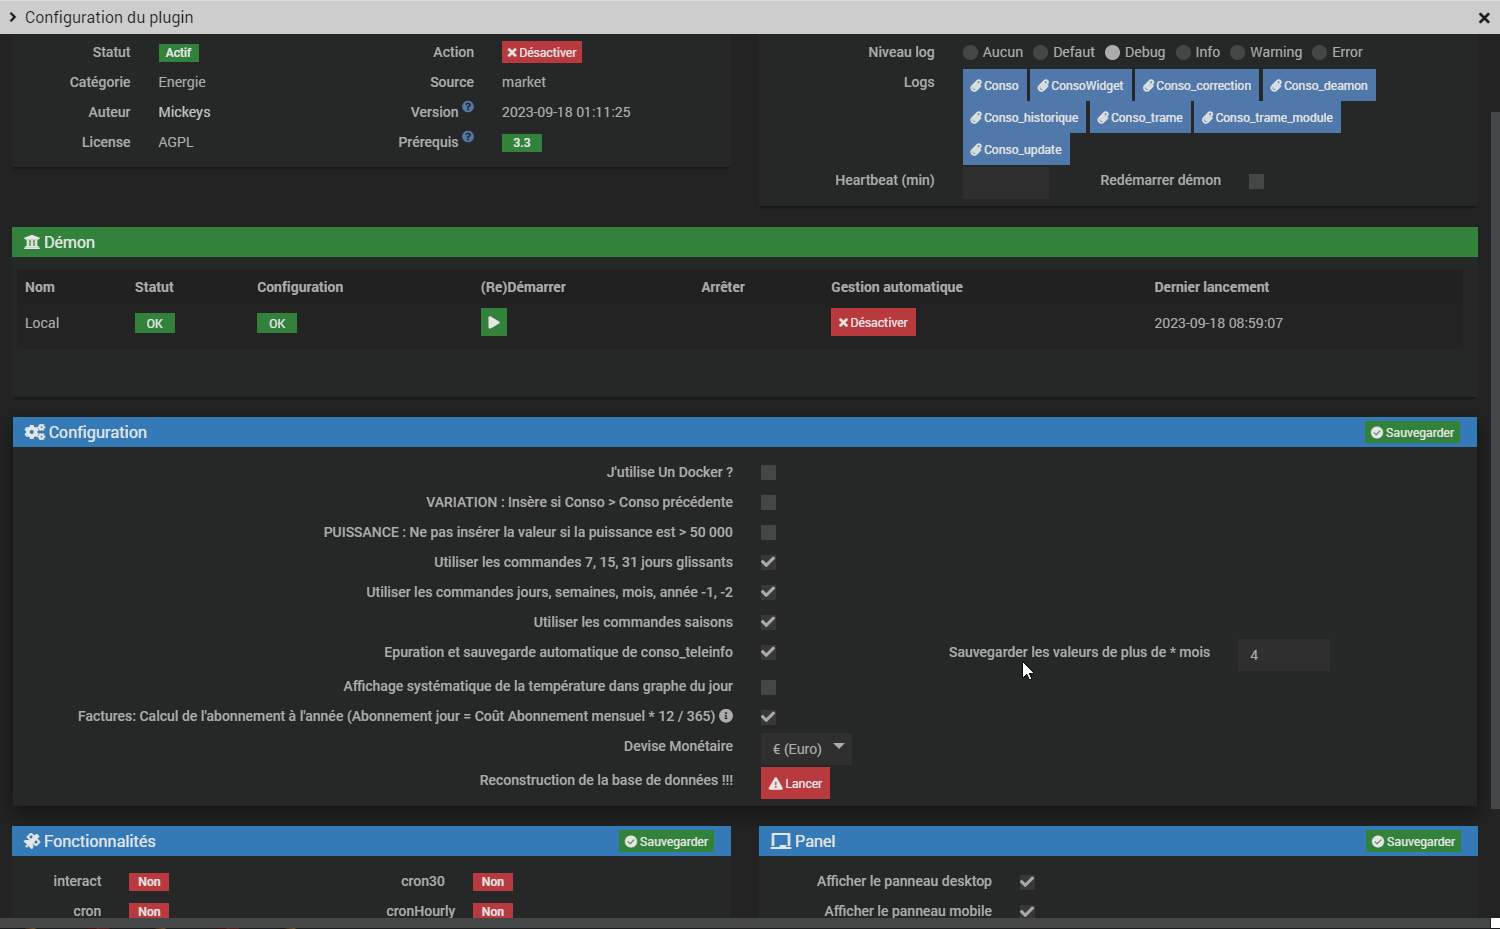Image resolution: width=1500 pixels, height=929 pixels.
Task: Select the Defaut log level
Action: click(1040, 52)
